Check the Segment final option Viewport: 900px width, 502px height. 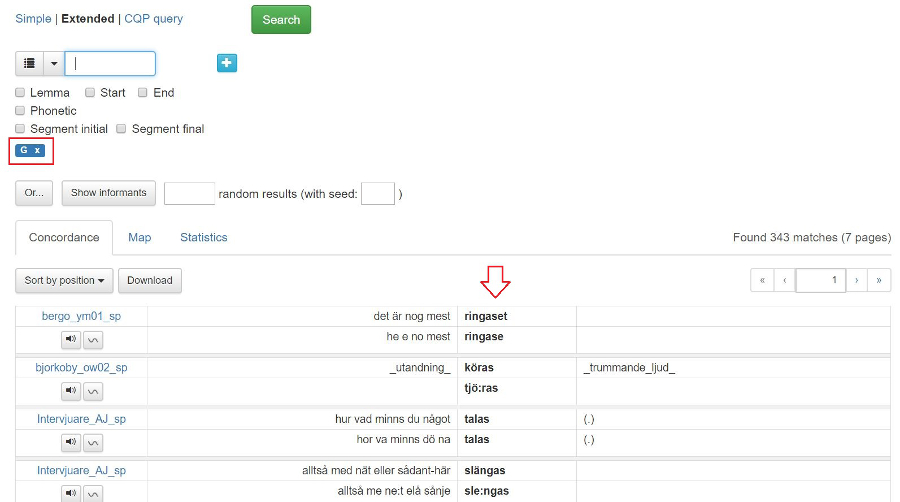tap(122, 129)
